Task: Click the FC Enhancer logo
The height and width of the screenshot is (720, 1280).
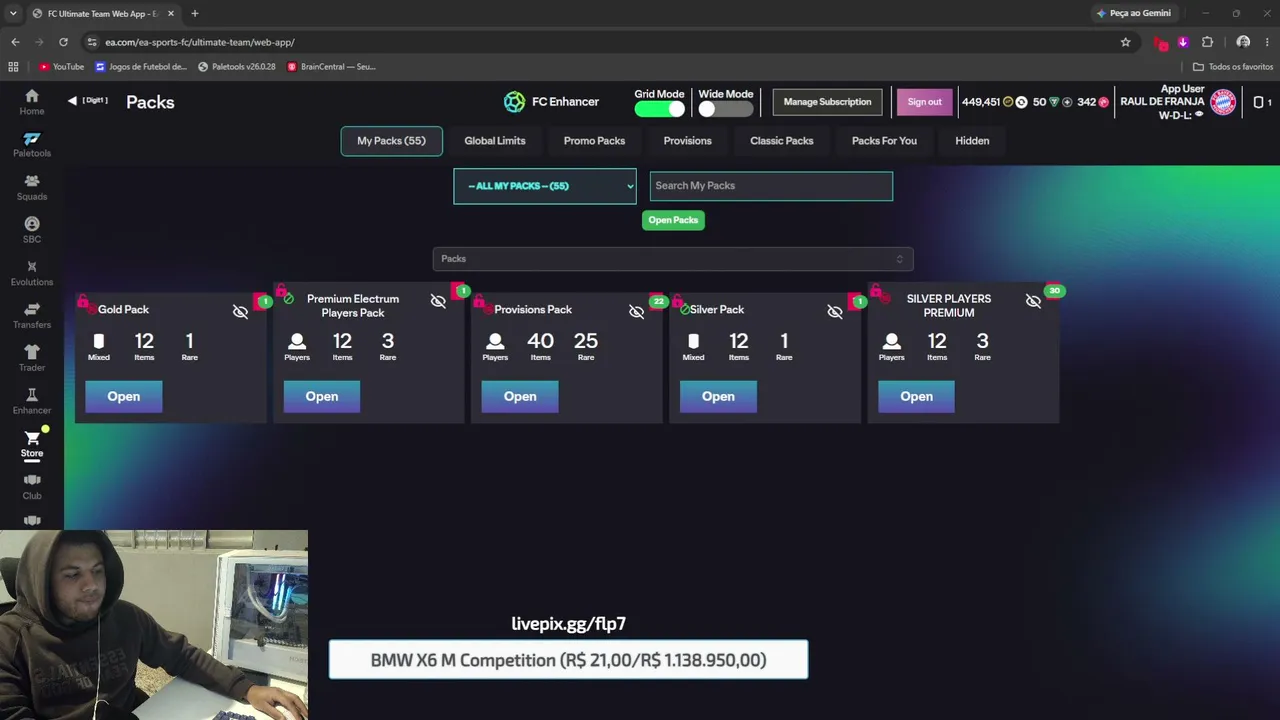Action: coord(514,102)
